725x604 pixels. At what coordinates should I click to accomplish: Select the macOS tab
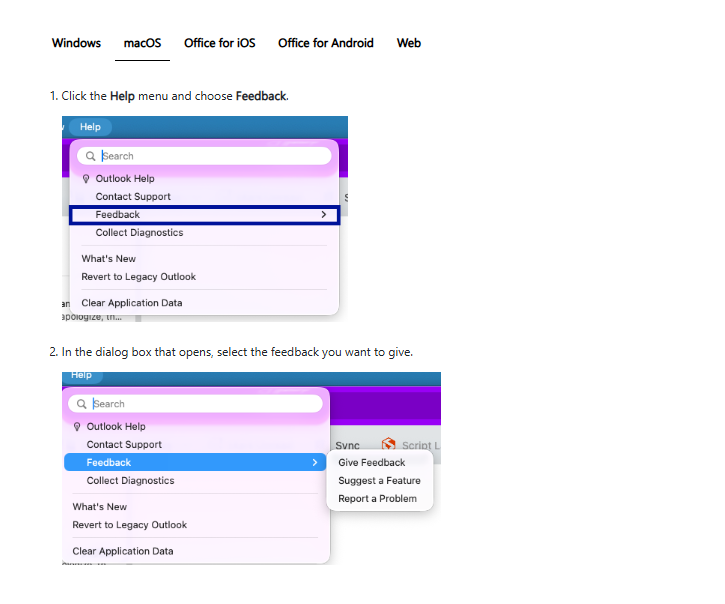click(x=142, y=43)
